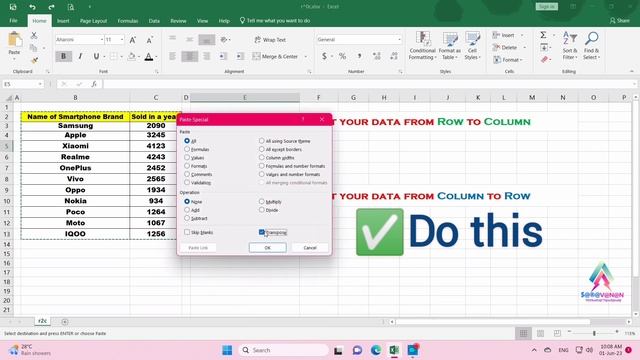This screenshot has height=360, width=640.
Task: Expand the Paste button dropdown arrow
Action: pos(14,60)
